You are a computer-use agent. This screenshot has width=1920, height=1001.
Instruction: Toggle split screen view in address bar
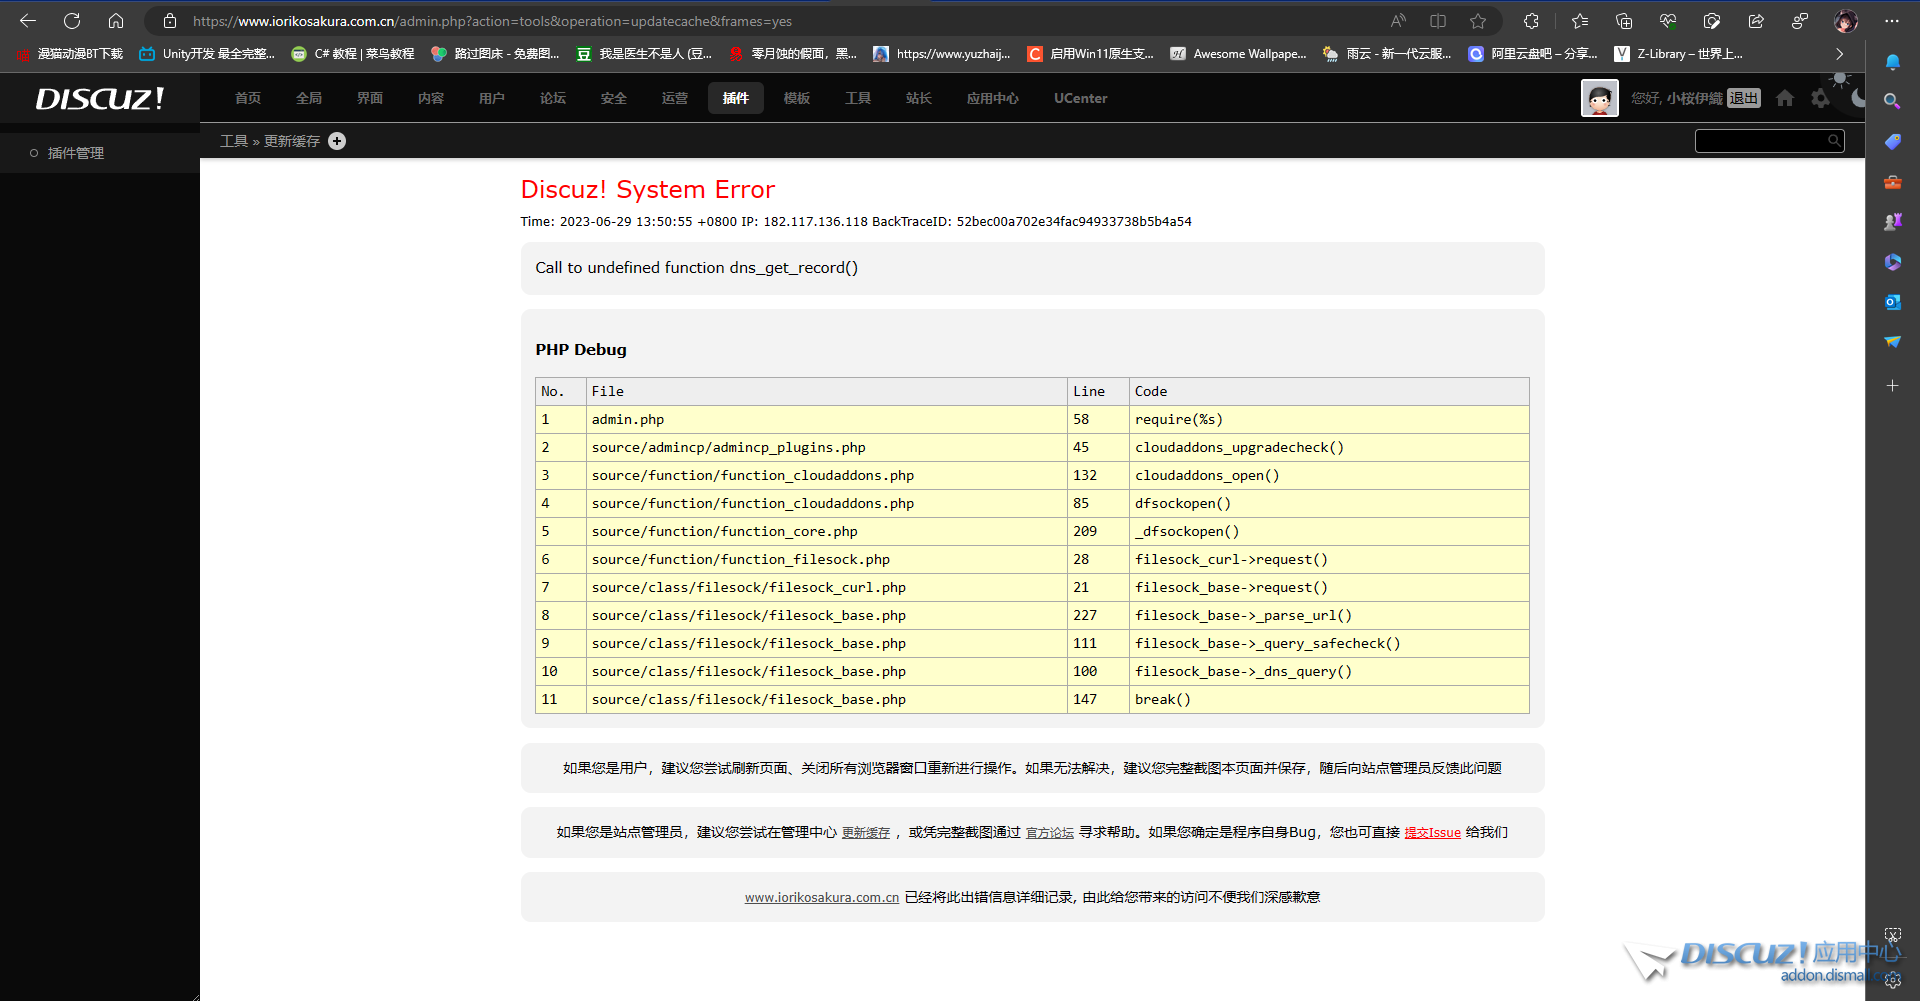tap(1438, 21)
